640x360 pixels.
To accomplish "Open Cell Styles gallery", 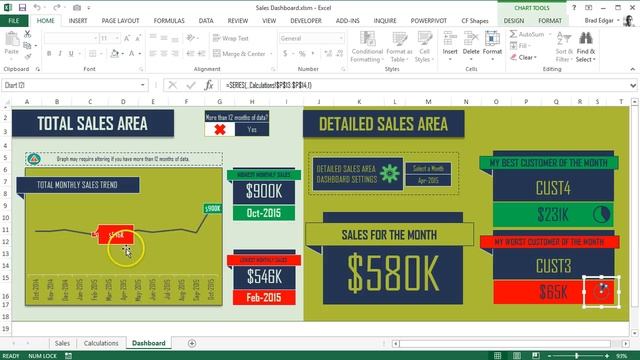I will 424,47.
